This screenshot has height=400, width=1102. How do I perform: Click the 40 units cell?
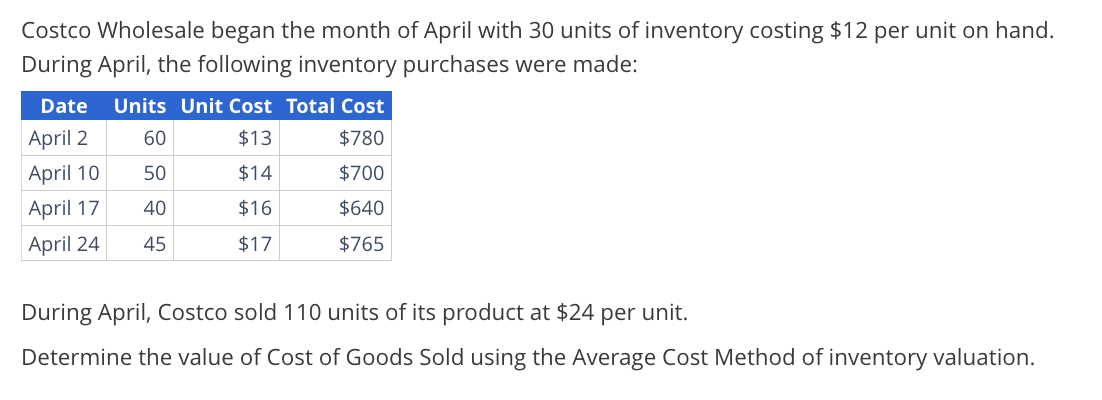point(140,208)
